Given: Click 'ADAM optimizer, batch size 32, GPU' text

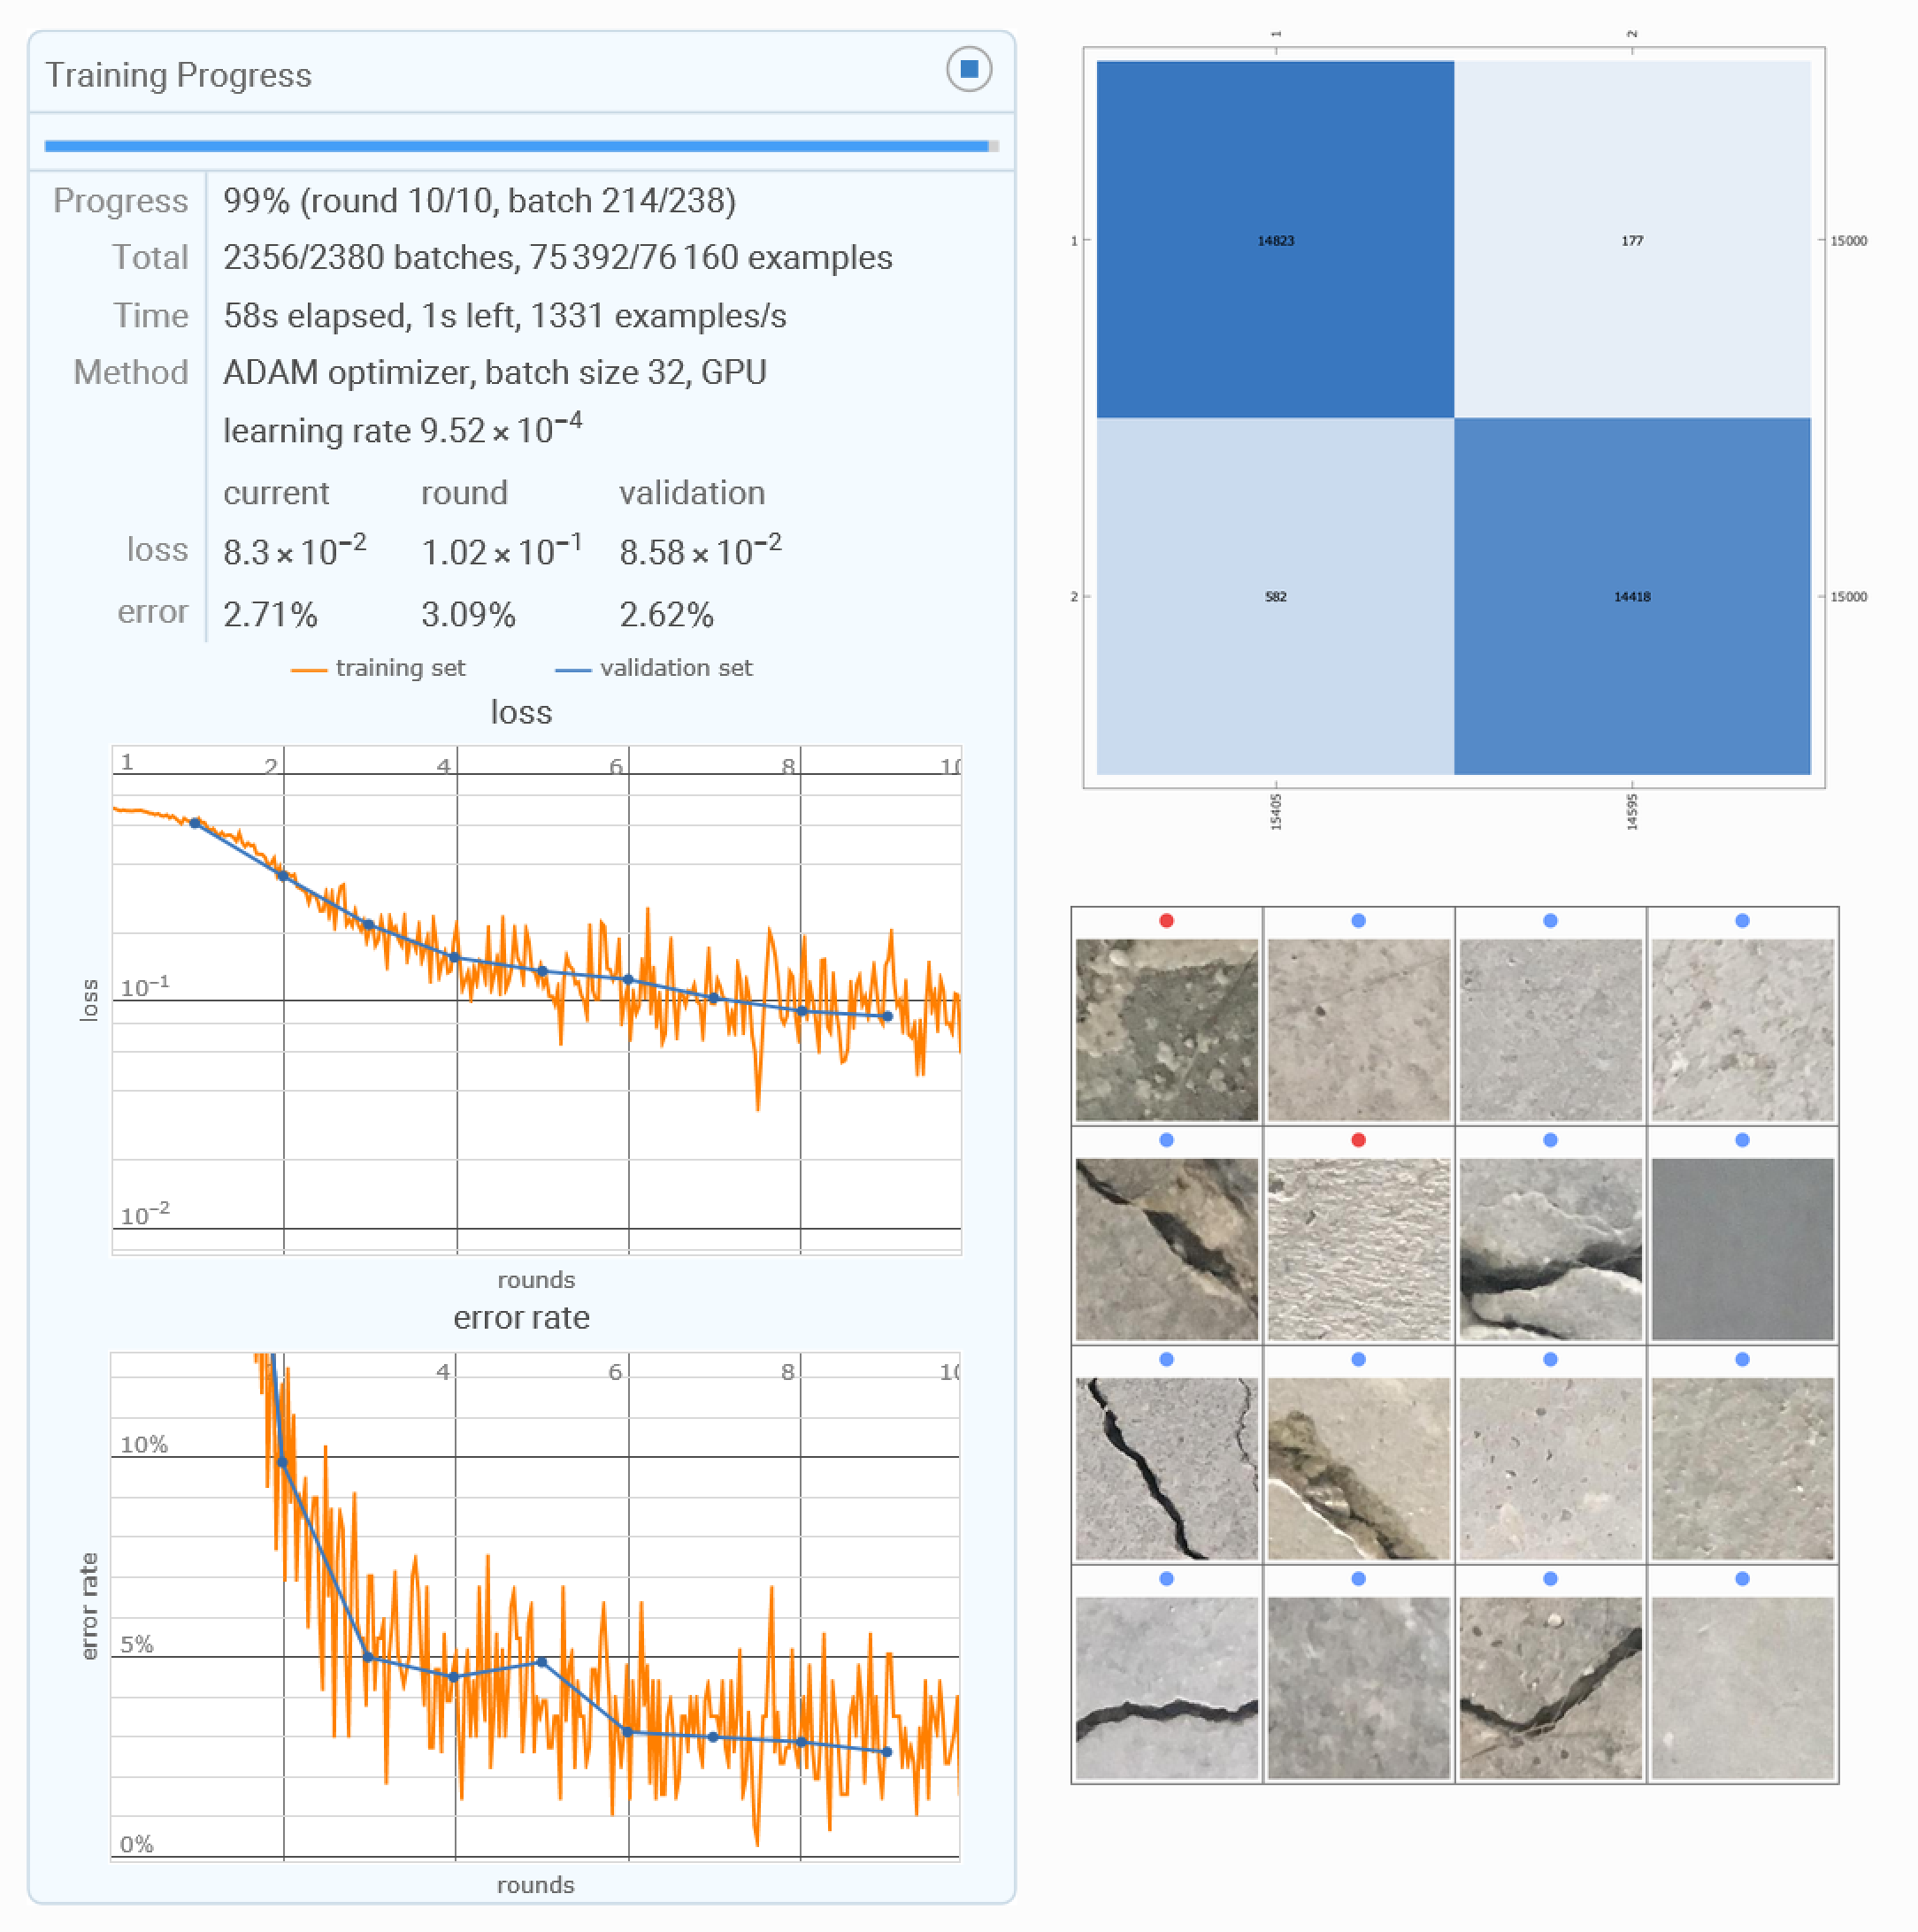Looking at the screenshot, I should [494, 372].
